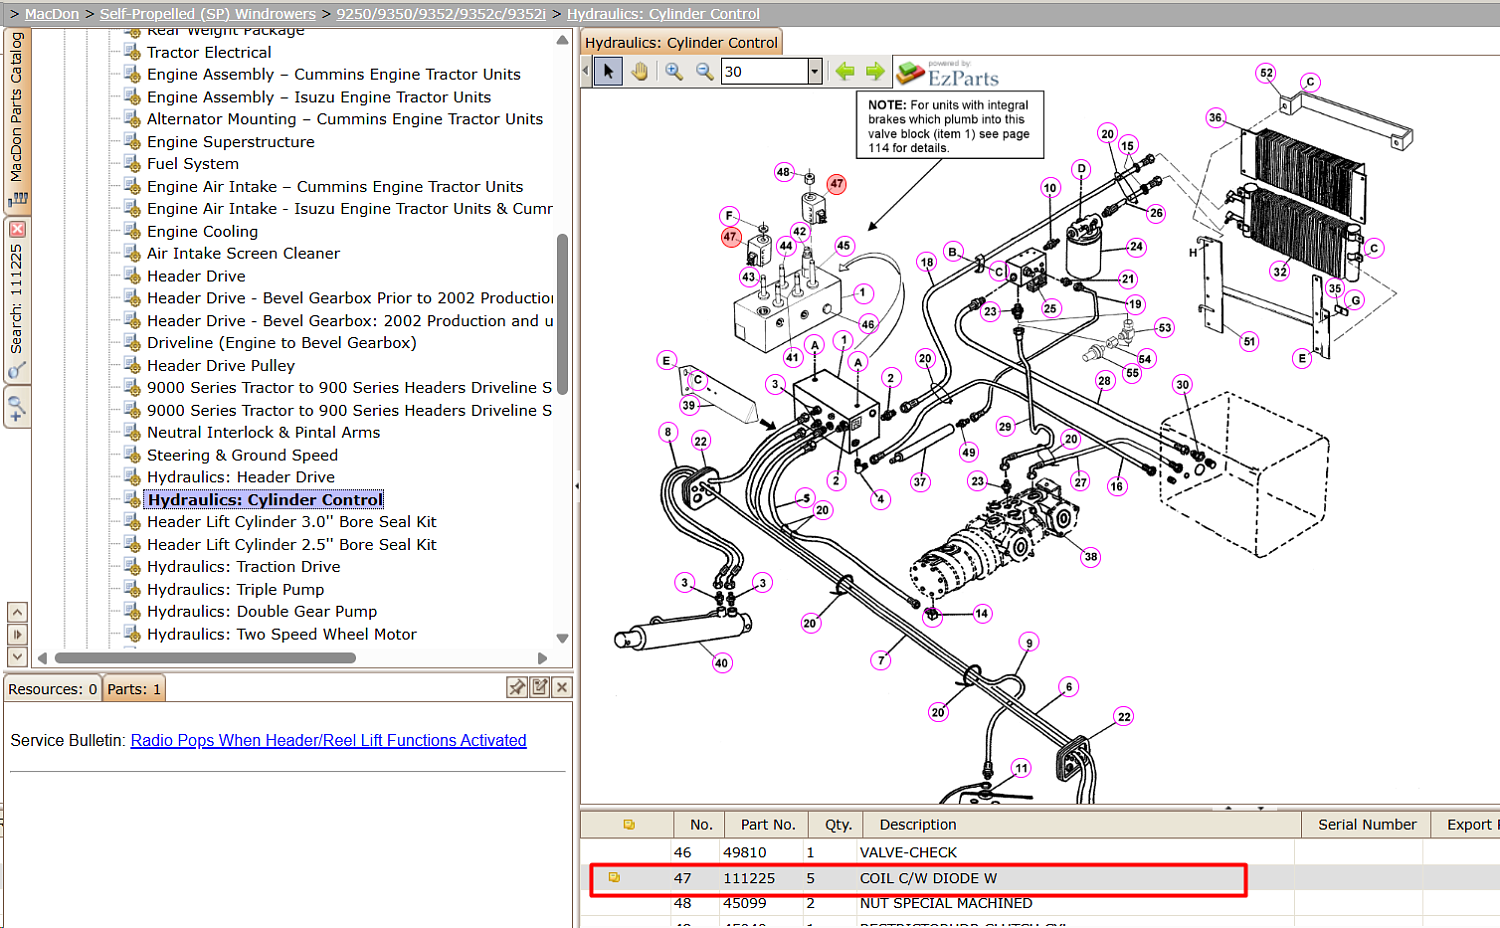Image resolution: width=1500 pixels, height=928 pixels.
Task: Select part row 46 VALVE-CHECK
Action: click(1040, 852)
